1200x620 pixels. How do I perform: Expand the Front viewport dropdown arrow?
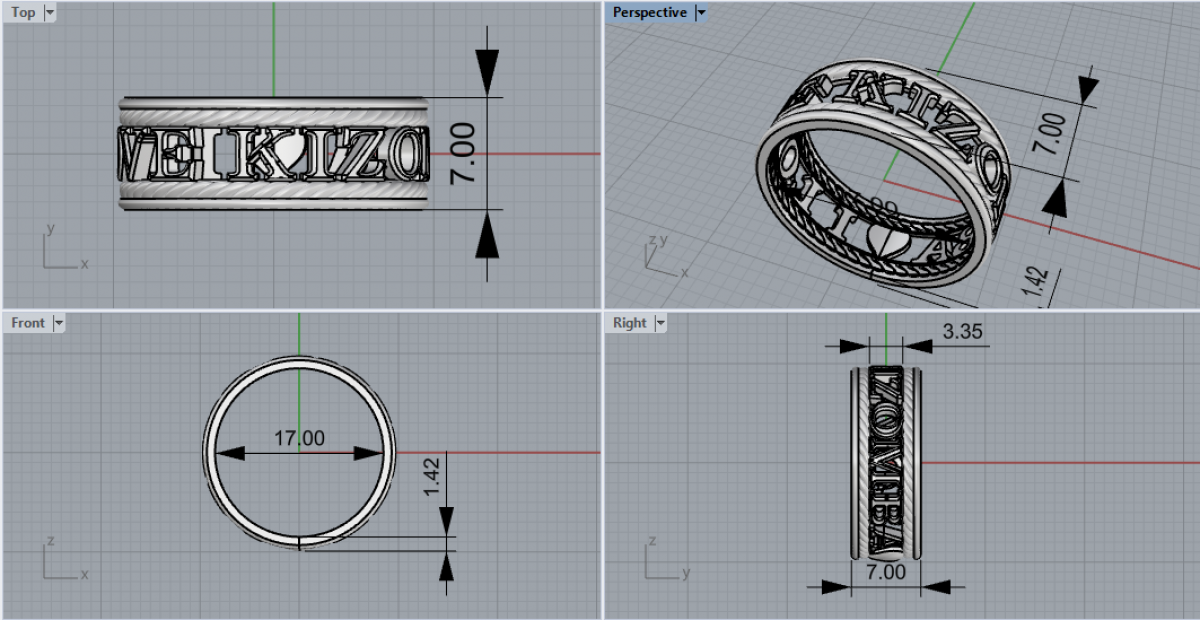click(x=58, y=323)
